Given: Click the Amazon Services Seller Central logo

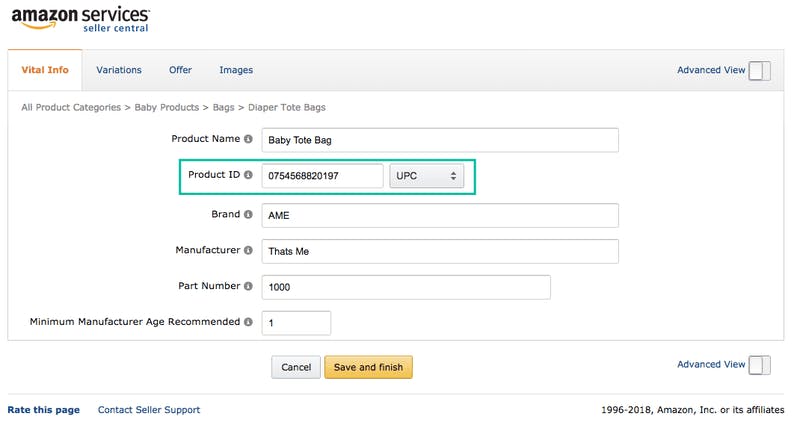Looking at the screenshot, I should (x=81, y=19).
